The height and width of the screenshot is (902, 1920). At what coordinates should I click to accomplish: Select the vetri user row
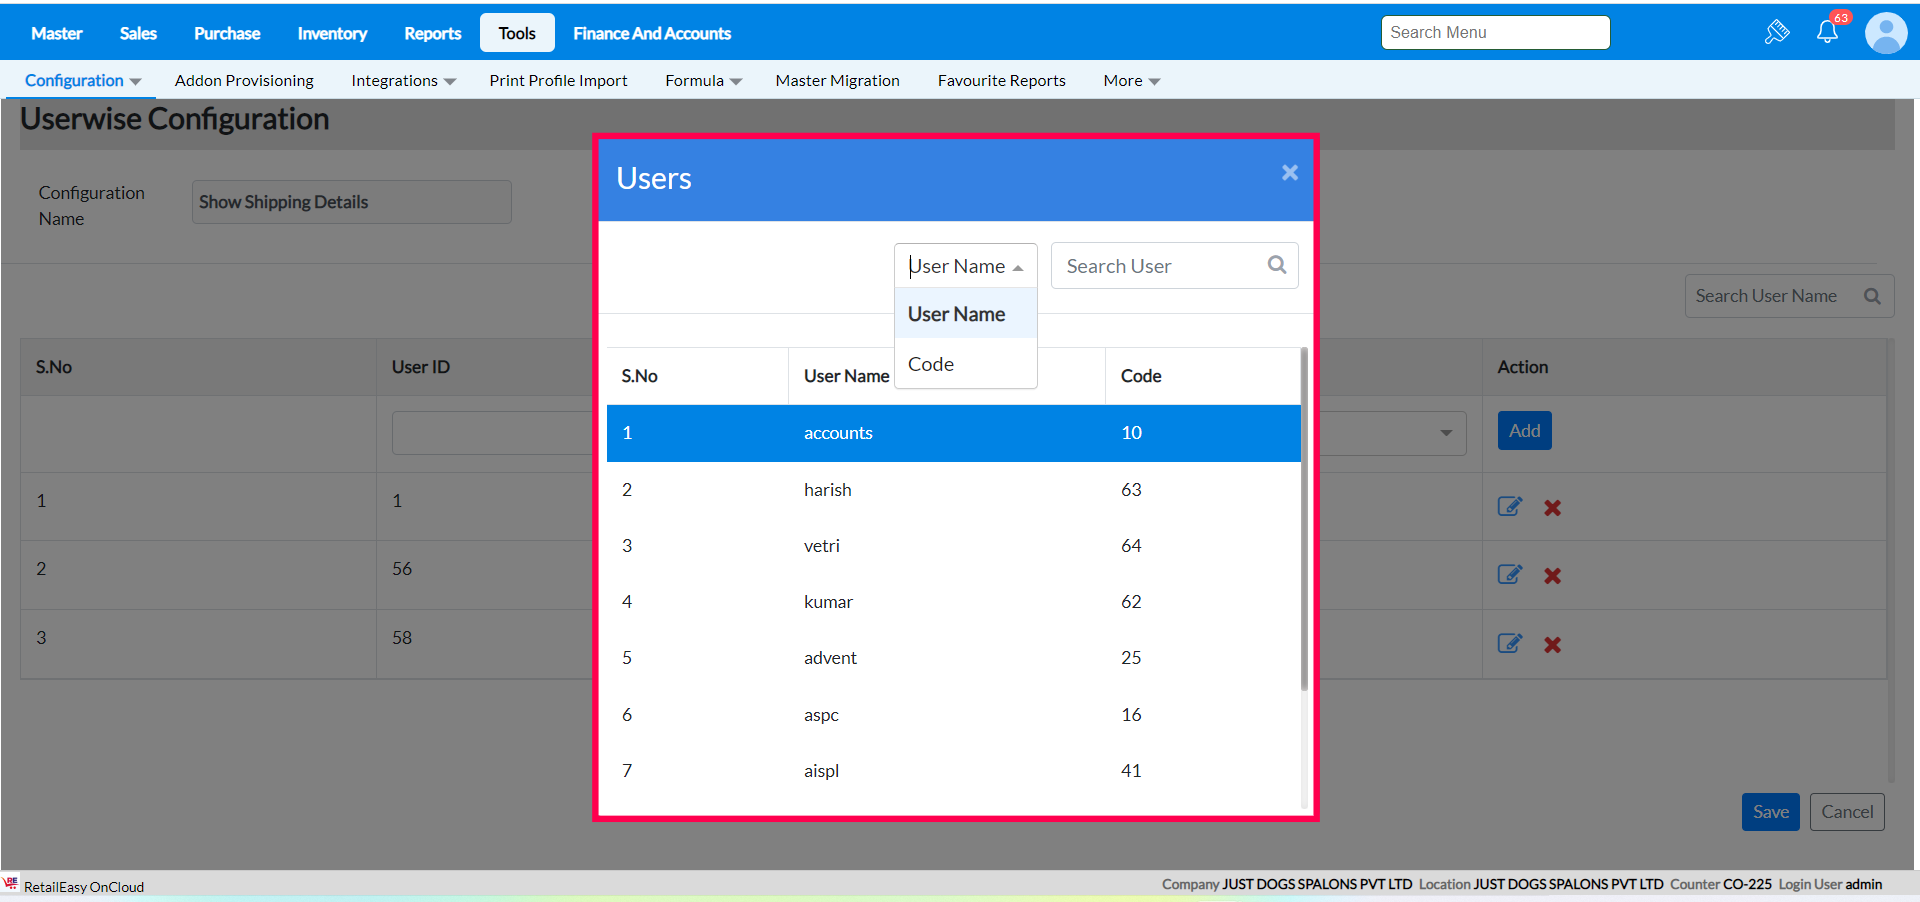pyautogui.click(x=953, y=545)
